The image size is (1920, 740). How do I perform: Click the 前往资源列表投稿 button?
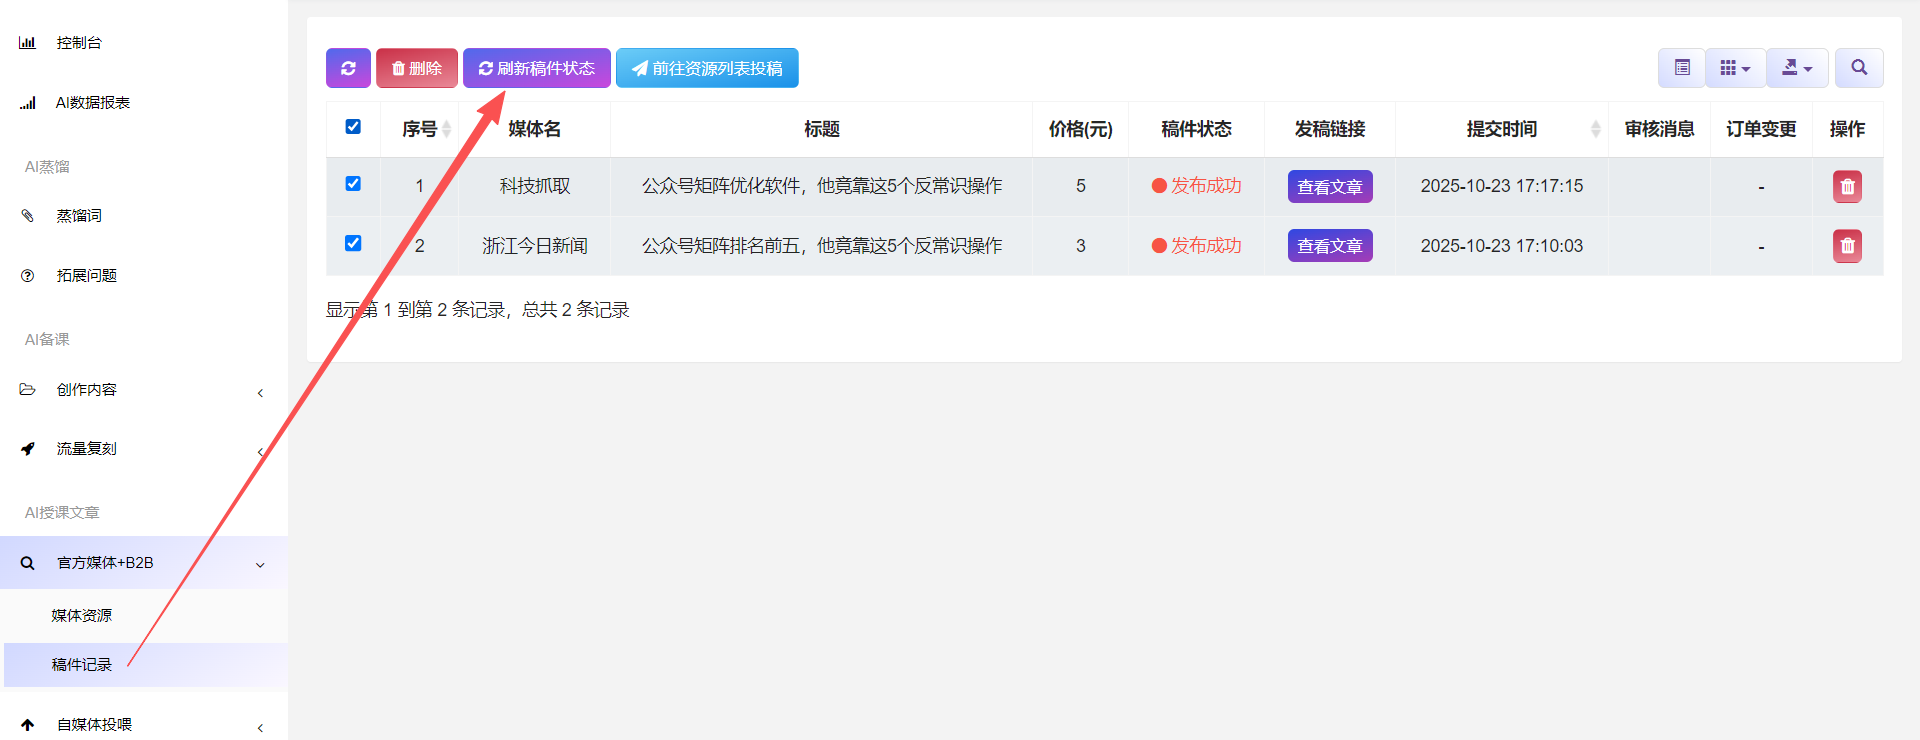click(707, 68)
